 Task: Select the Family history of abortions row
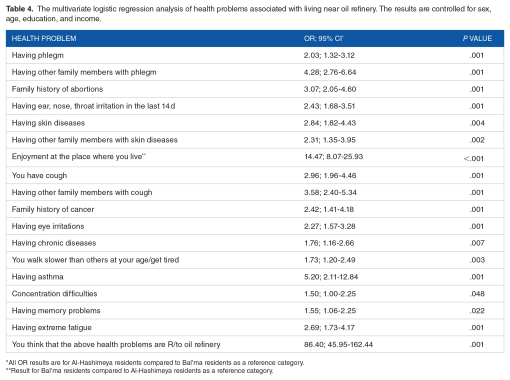[255, 89]
